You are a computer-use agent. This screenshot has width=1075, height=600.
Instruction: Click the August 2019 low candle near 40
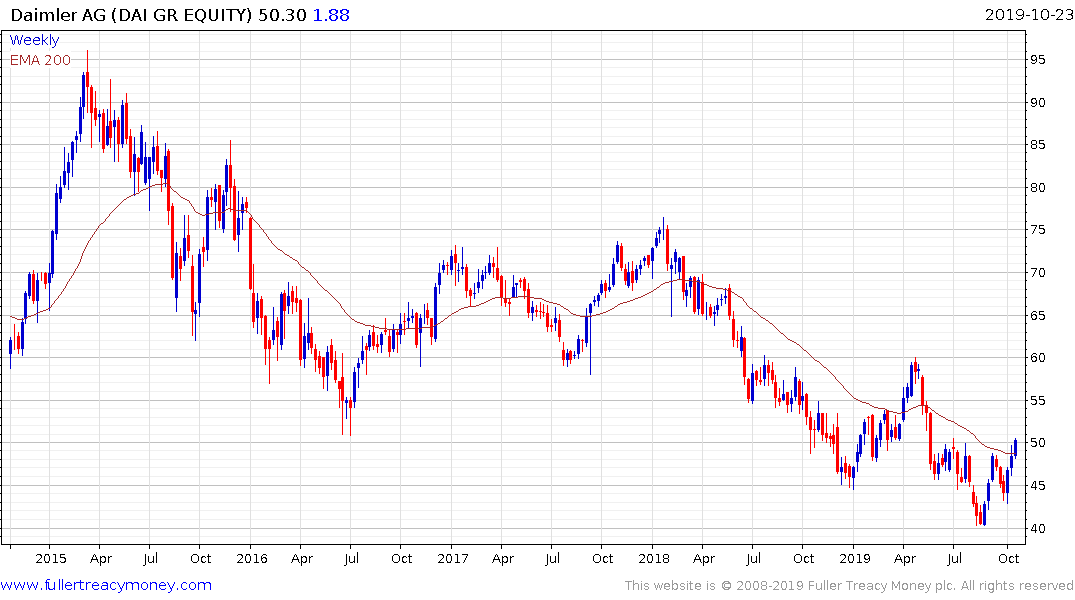[984, 514]
